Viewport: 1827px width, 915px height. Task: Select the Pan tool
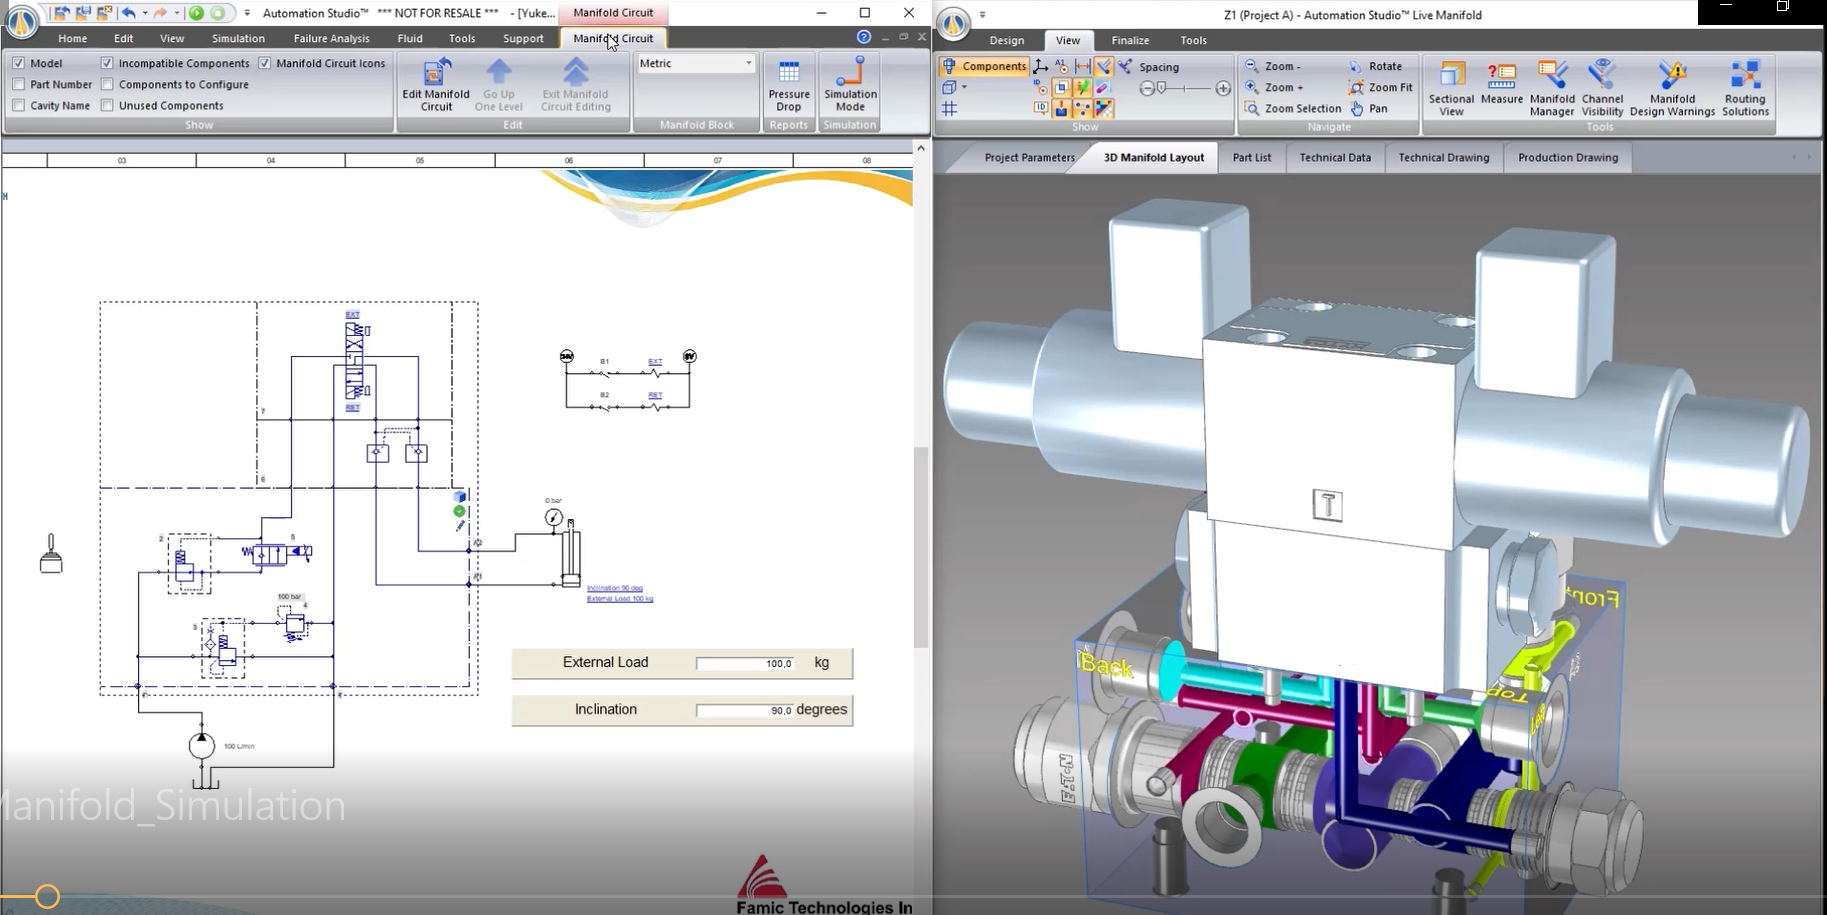tap(1368, 108)
